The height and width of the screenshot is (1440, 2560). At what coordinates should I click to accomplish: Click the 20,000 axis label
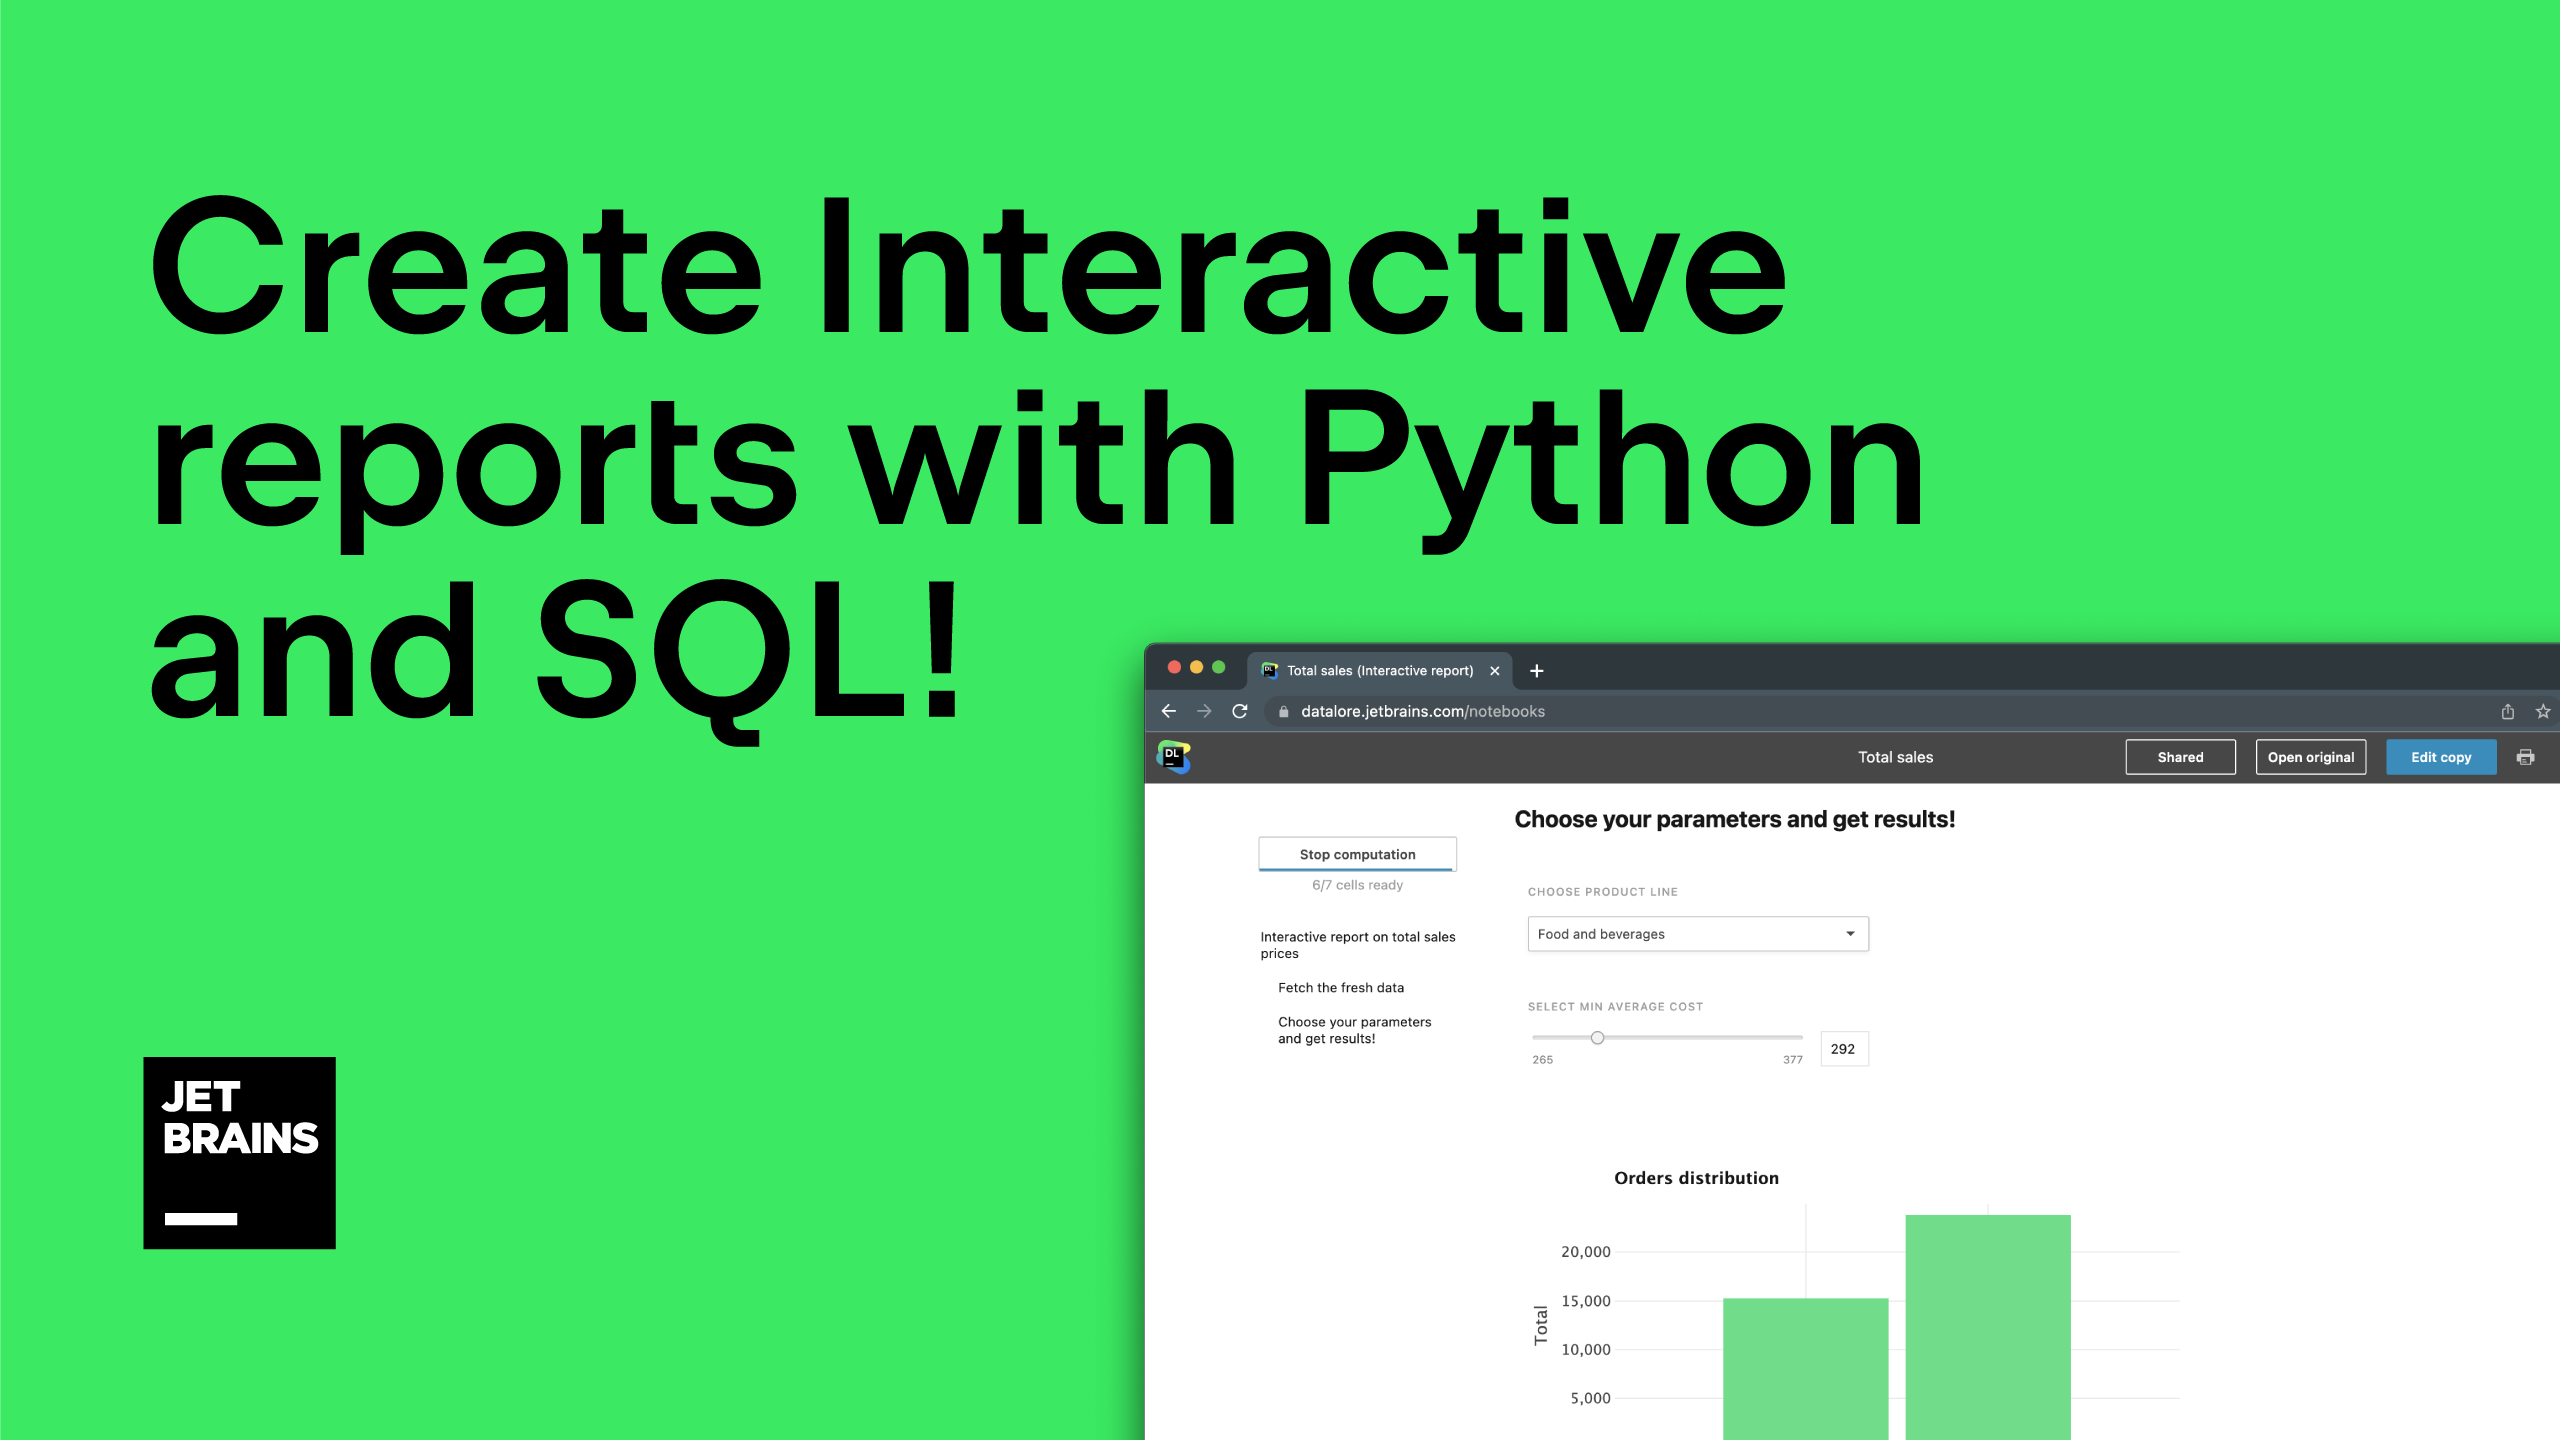tap(1586, 1252)
